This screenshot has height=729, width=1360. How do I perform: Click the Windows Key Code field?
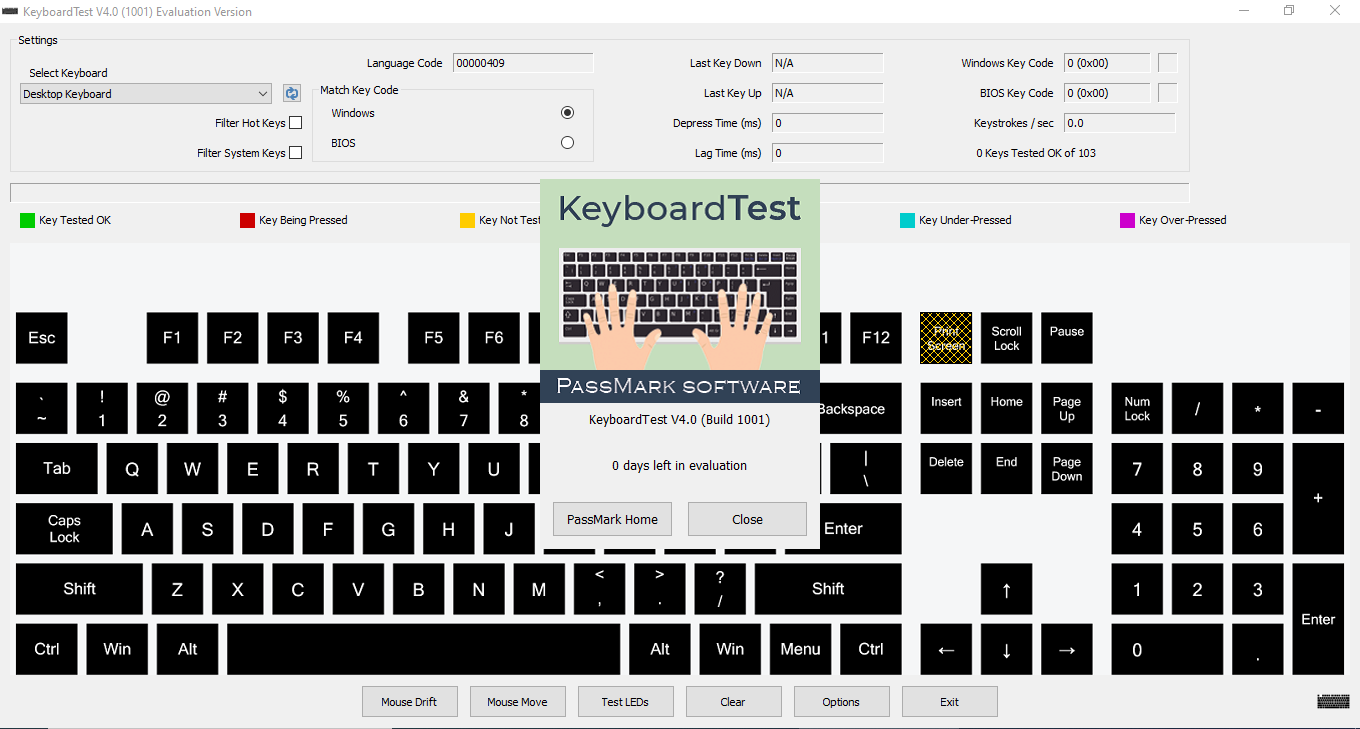click(1107, 63)
